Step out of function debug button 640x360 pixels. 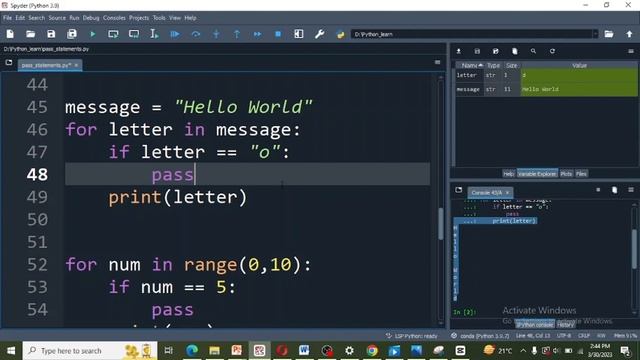pos(237,34)
